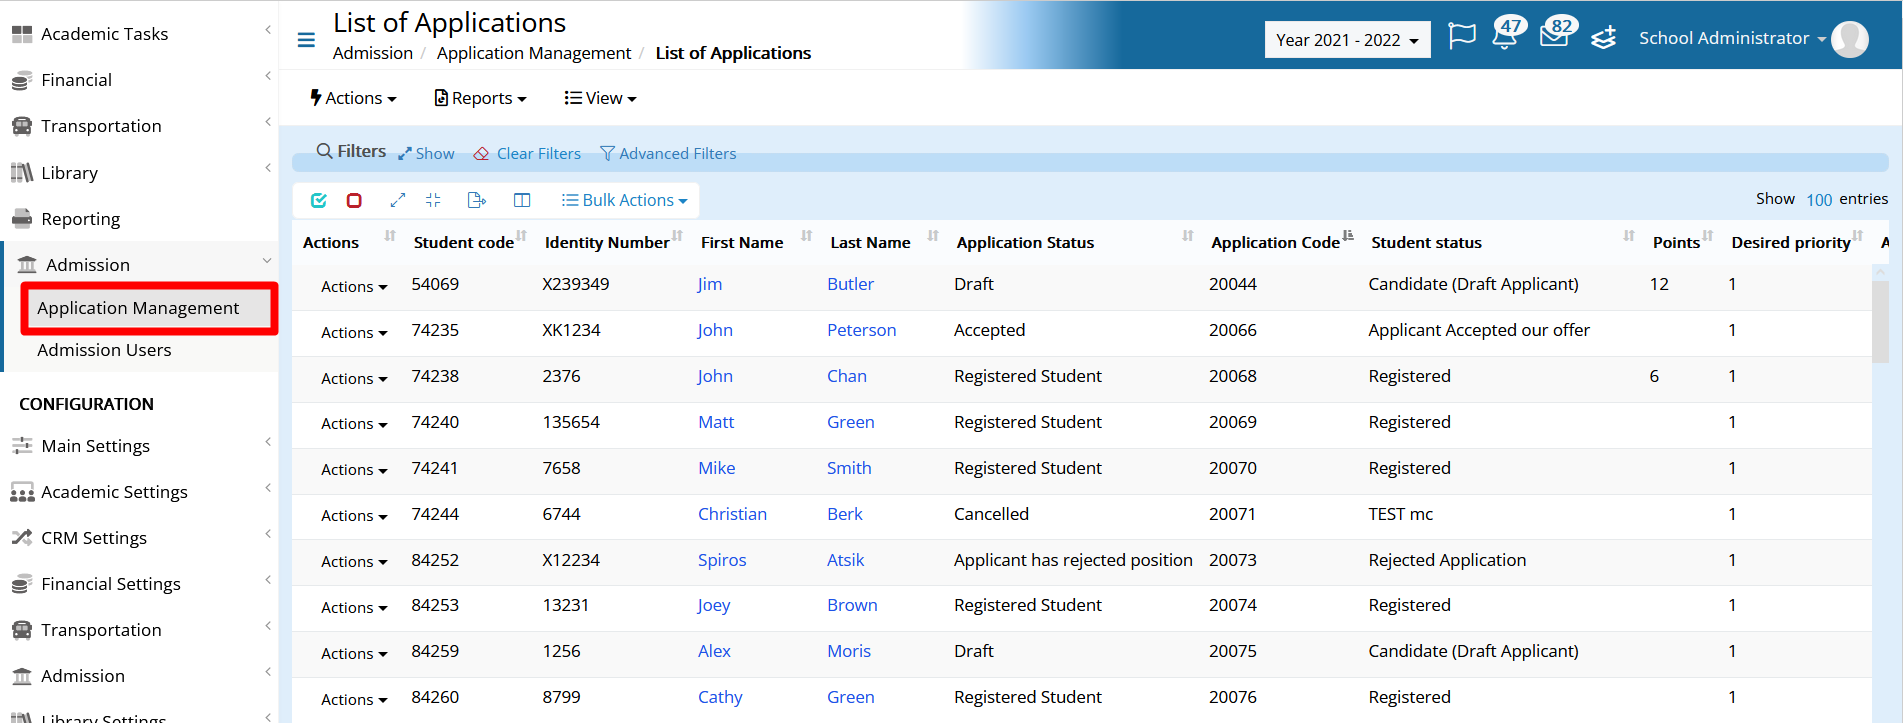Click the add layers icon in header
Screen dimensions: 1903x723
click(x=1604, y=38)
